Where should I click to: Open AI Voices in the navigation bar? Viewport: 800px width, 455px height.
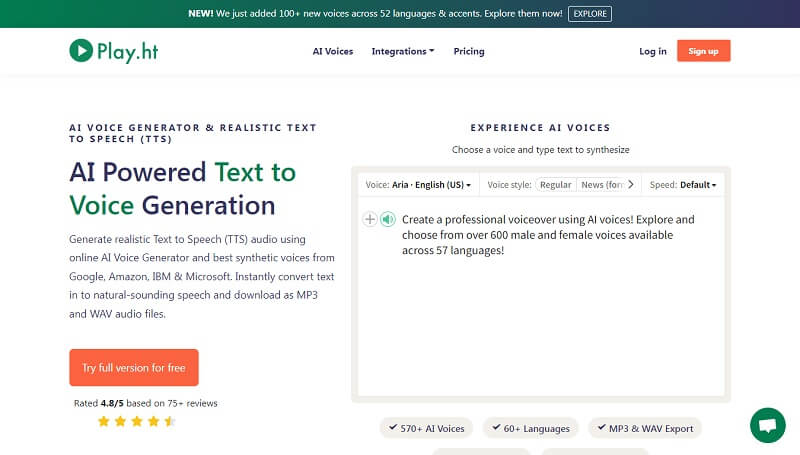pos(333,51)
